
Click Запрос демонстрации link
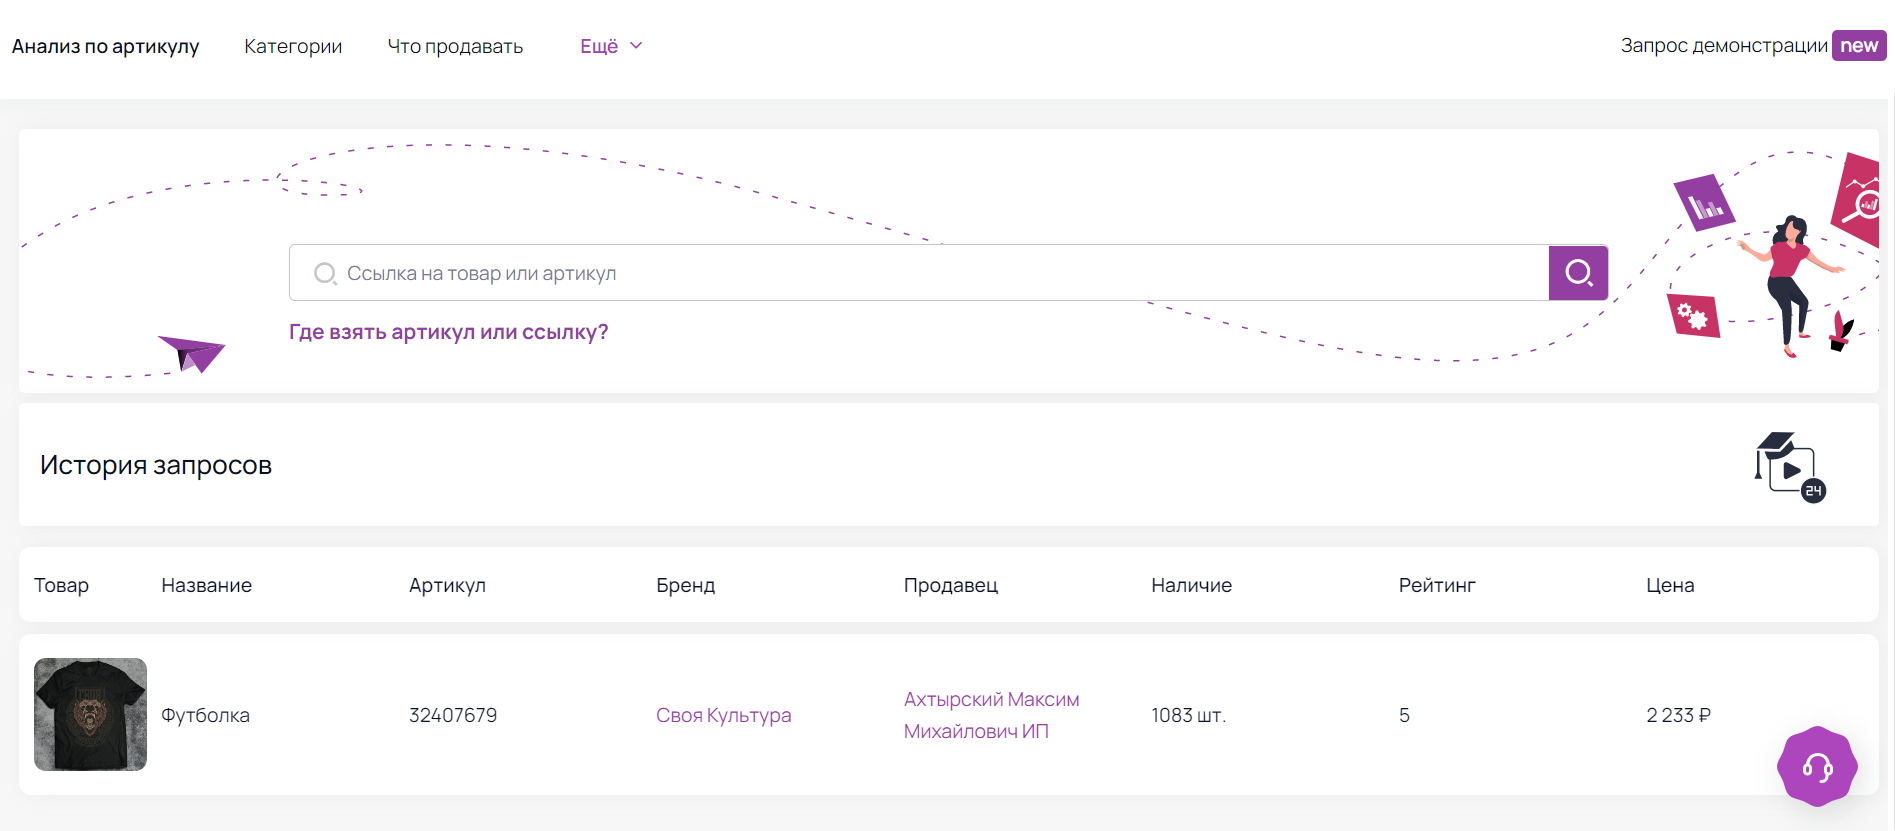[x=1723, y=46]
